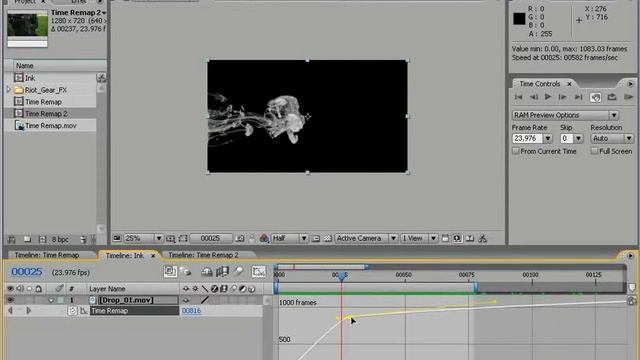Click the 8 bpc color depth button
This screenshot has height=360, width=640.
tap(60, 240)
